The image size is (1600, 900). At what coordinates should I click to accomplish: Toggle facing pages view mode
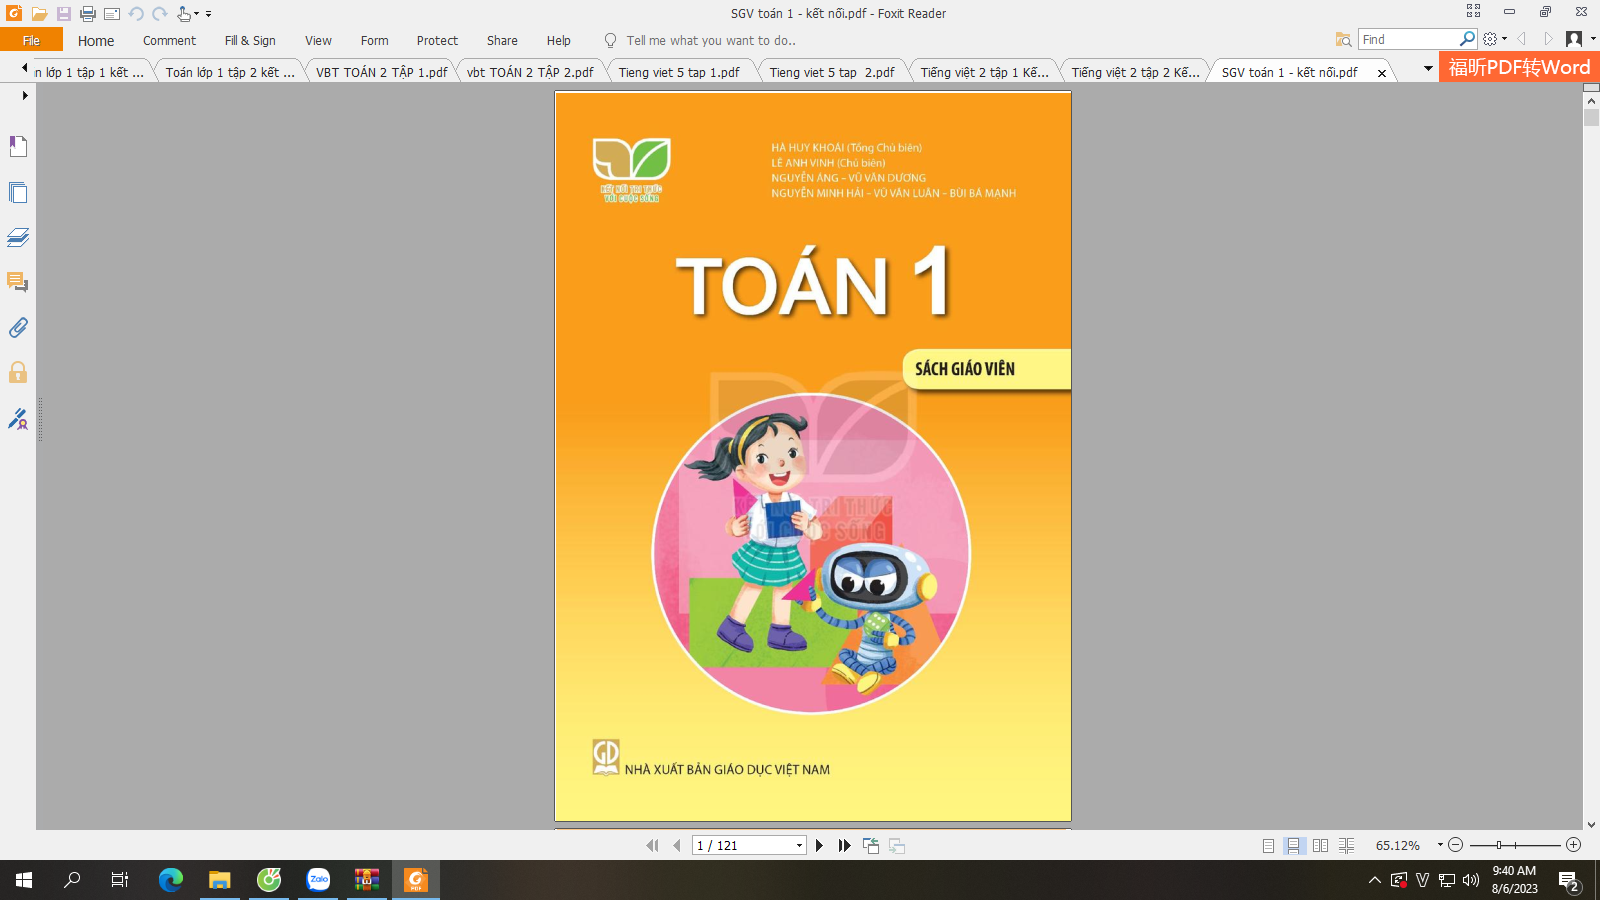click(1320, 846)
